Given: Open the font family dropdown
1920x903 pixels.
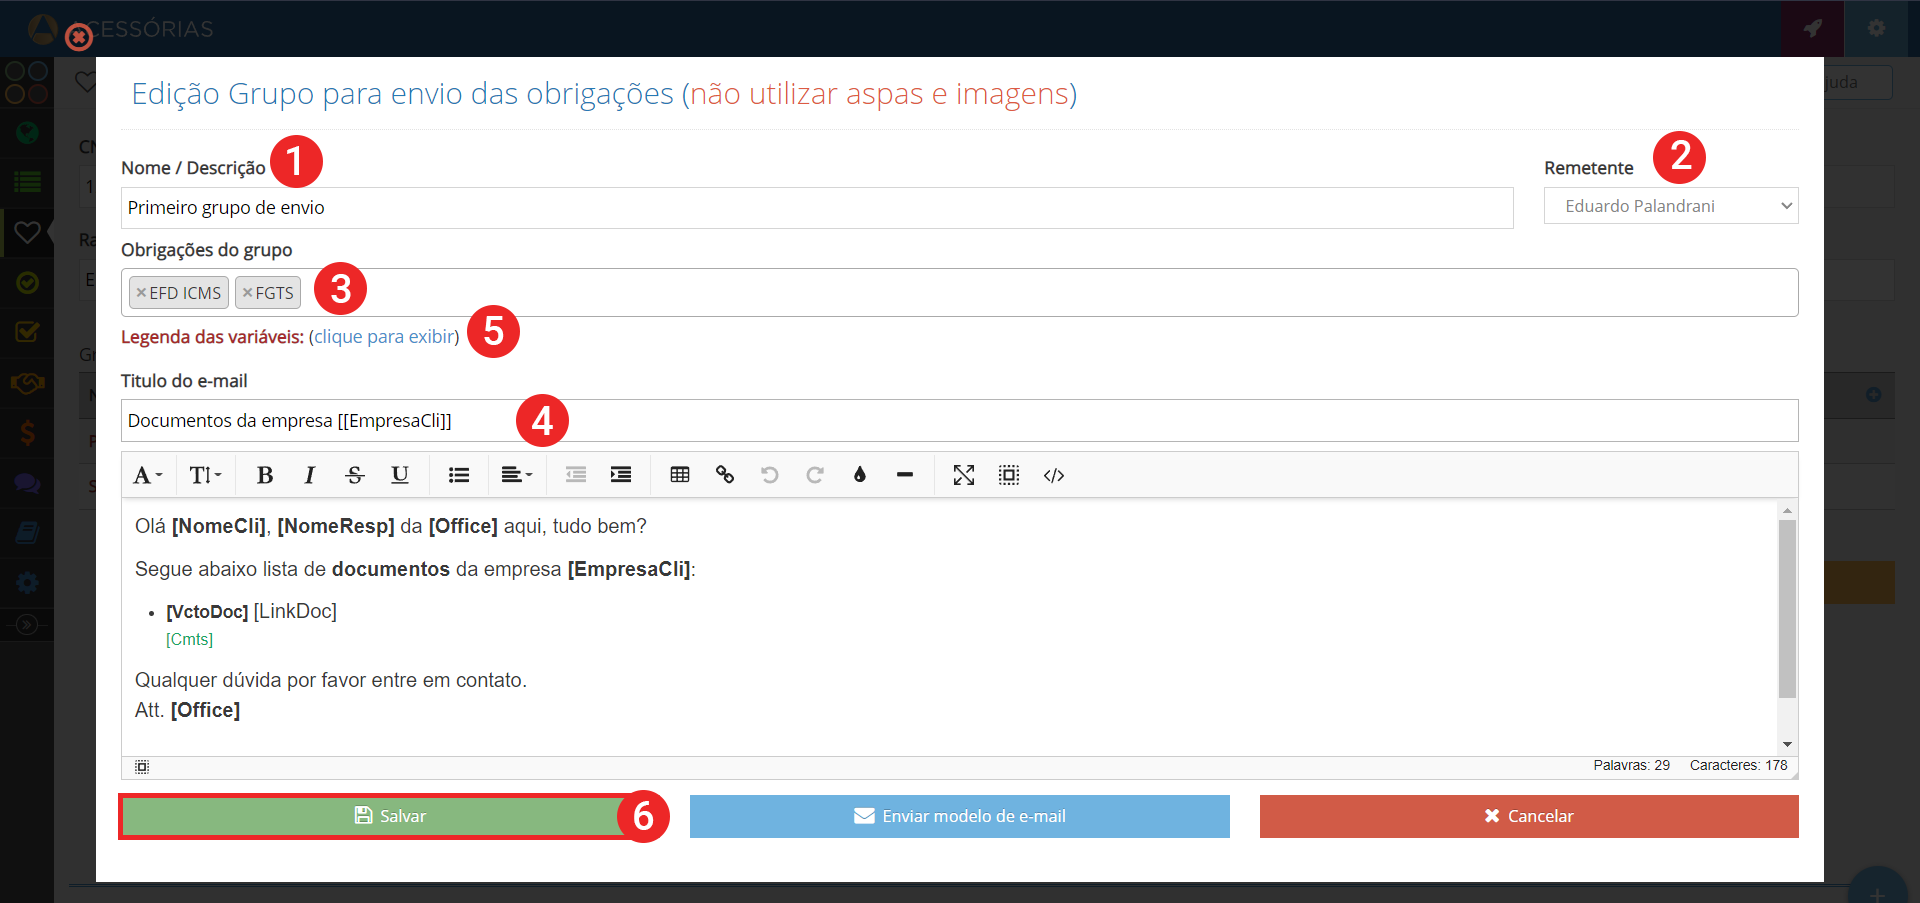Looking at the screenshot, I should coord(147,475).
